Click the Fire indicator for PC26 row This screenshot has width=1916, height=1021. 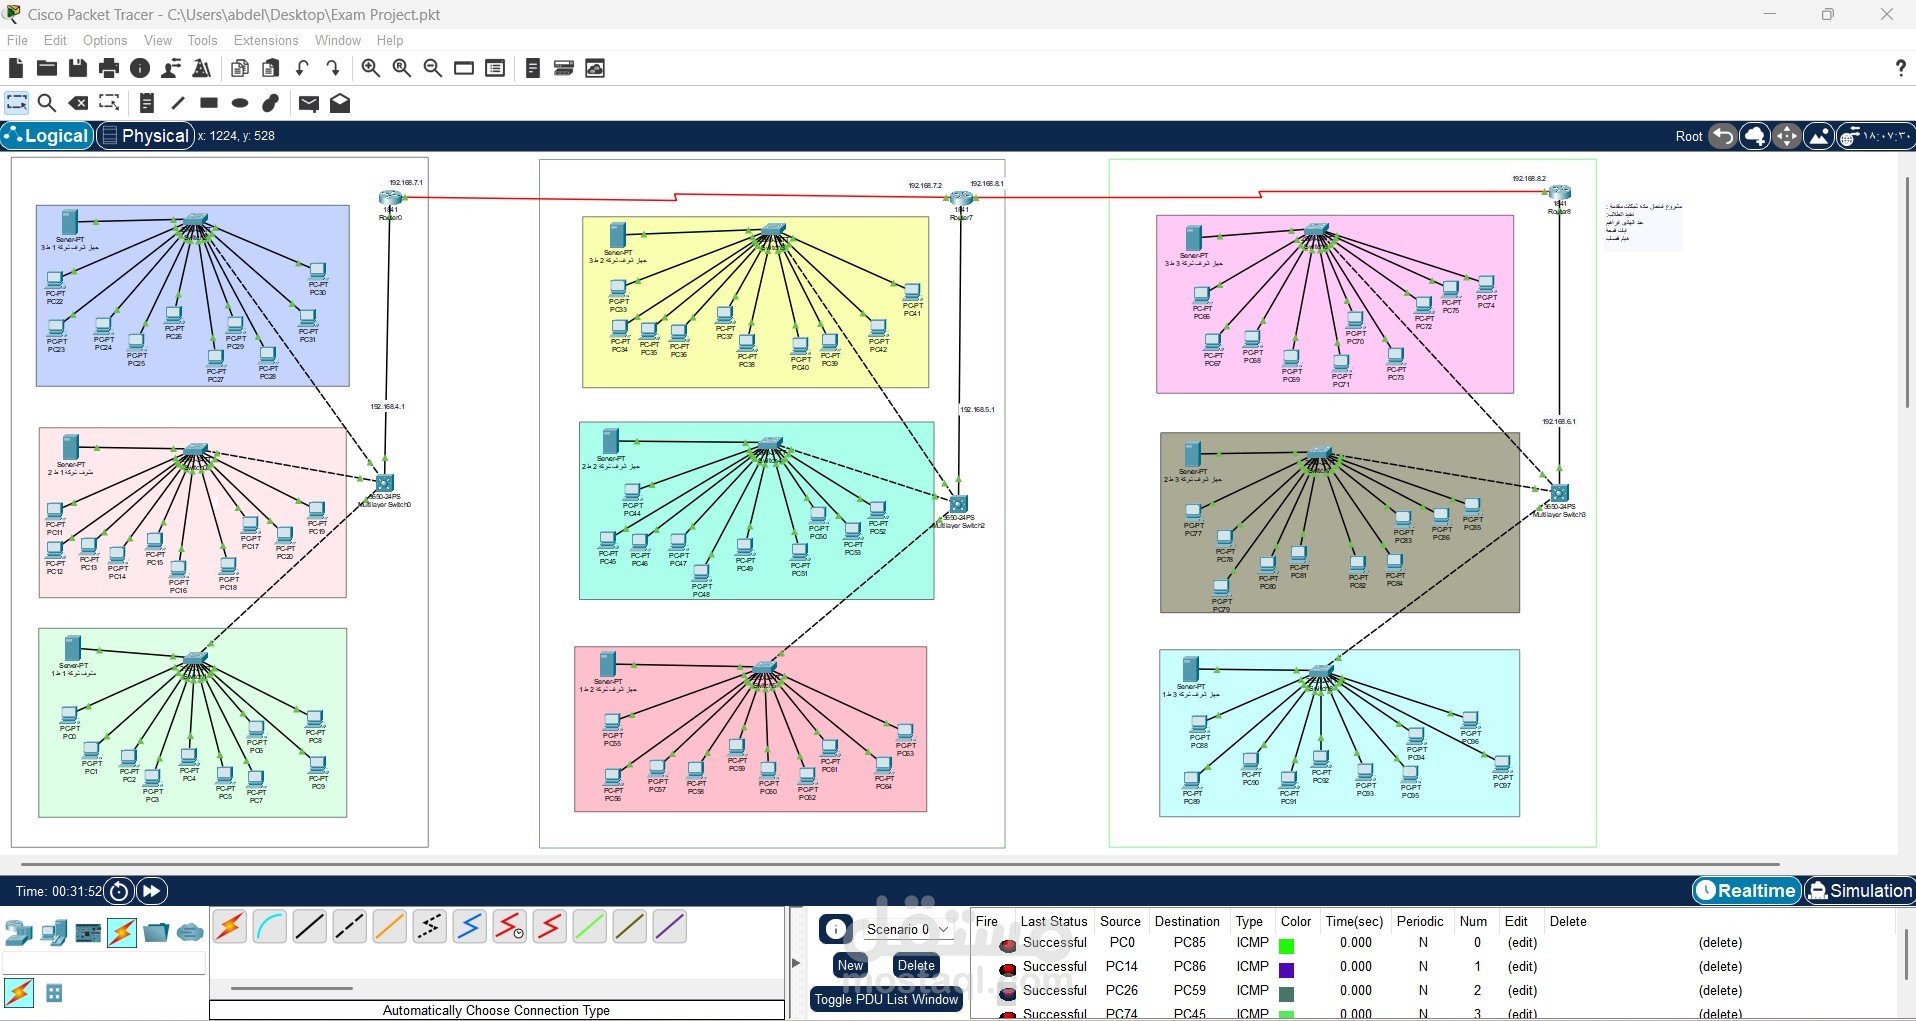point(1008,992)
